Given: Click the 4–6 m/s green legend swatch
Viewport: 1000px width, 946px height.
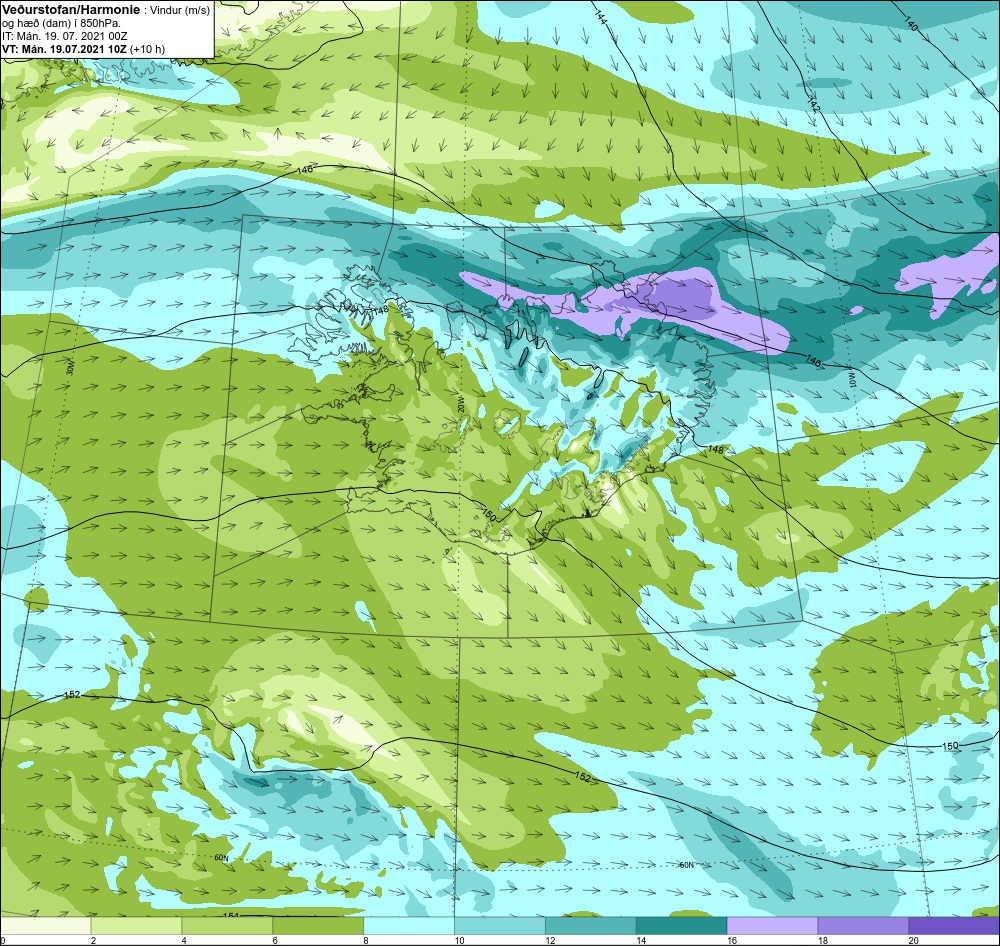Looking at the screenshot, I should [227, 925].
